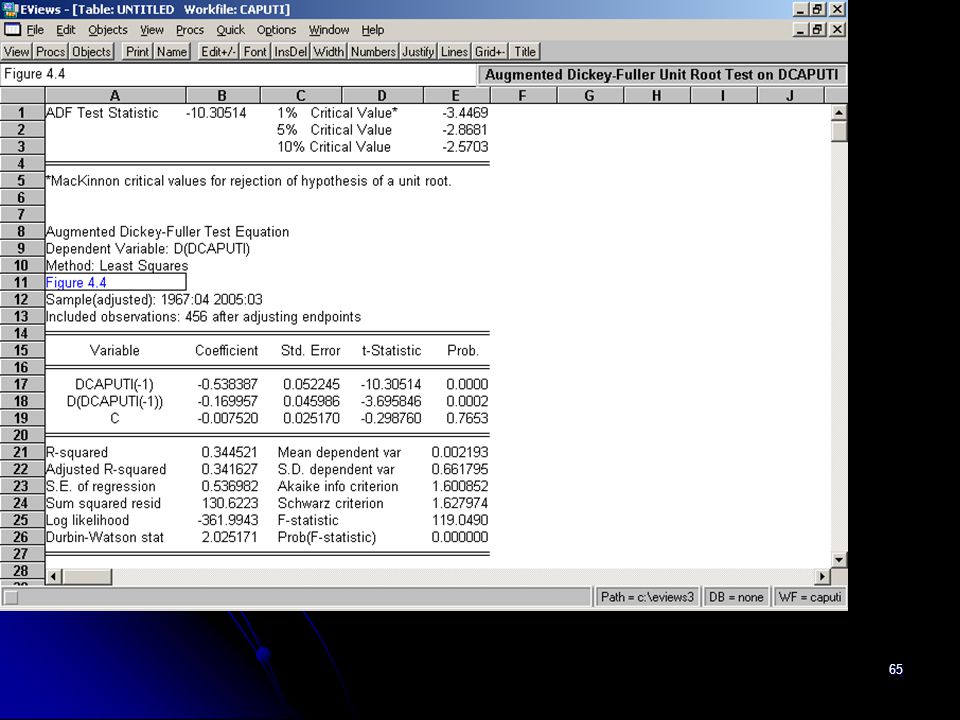Select row 11 header

click(x=22, y=282)
